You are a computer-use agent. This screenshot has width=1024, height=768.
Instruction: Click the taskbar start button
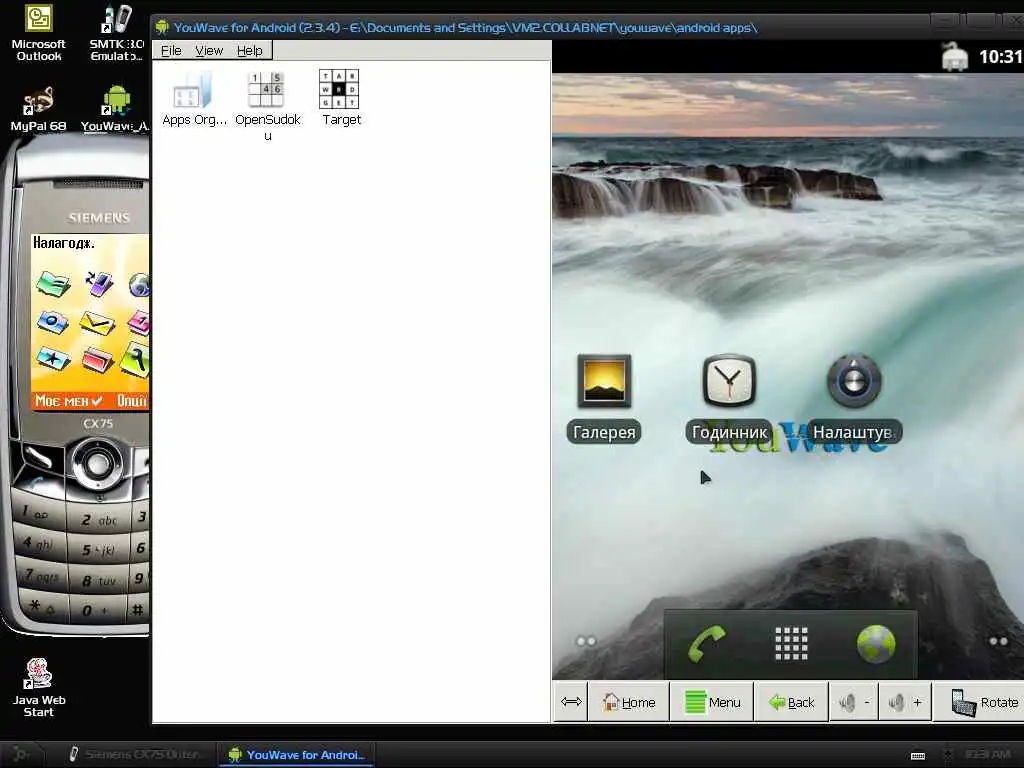pos(21,754)
